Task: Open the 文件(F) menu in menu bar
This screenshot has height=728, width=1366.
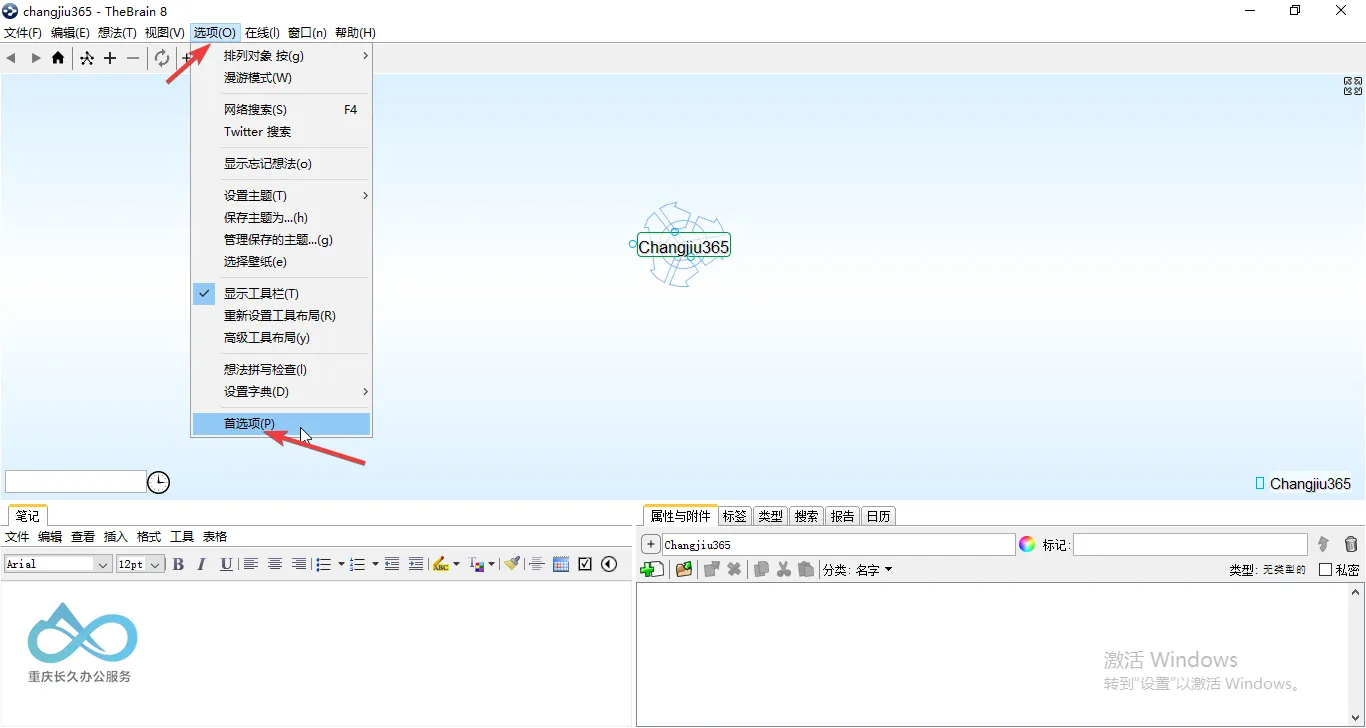Action: tap(23, 33)
